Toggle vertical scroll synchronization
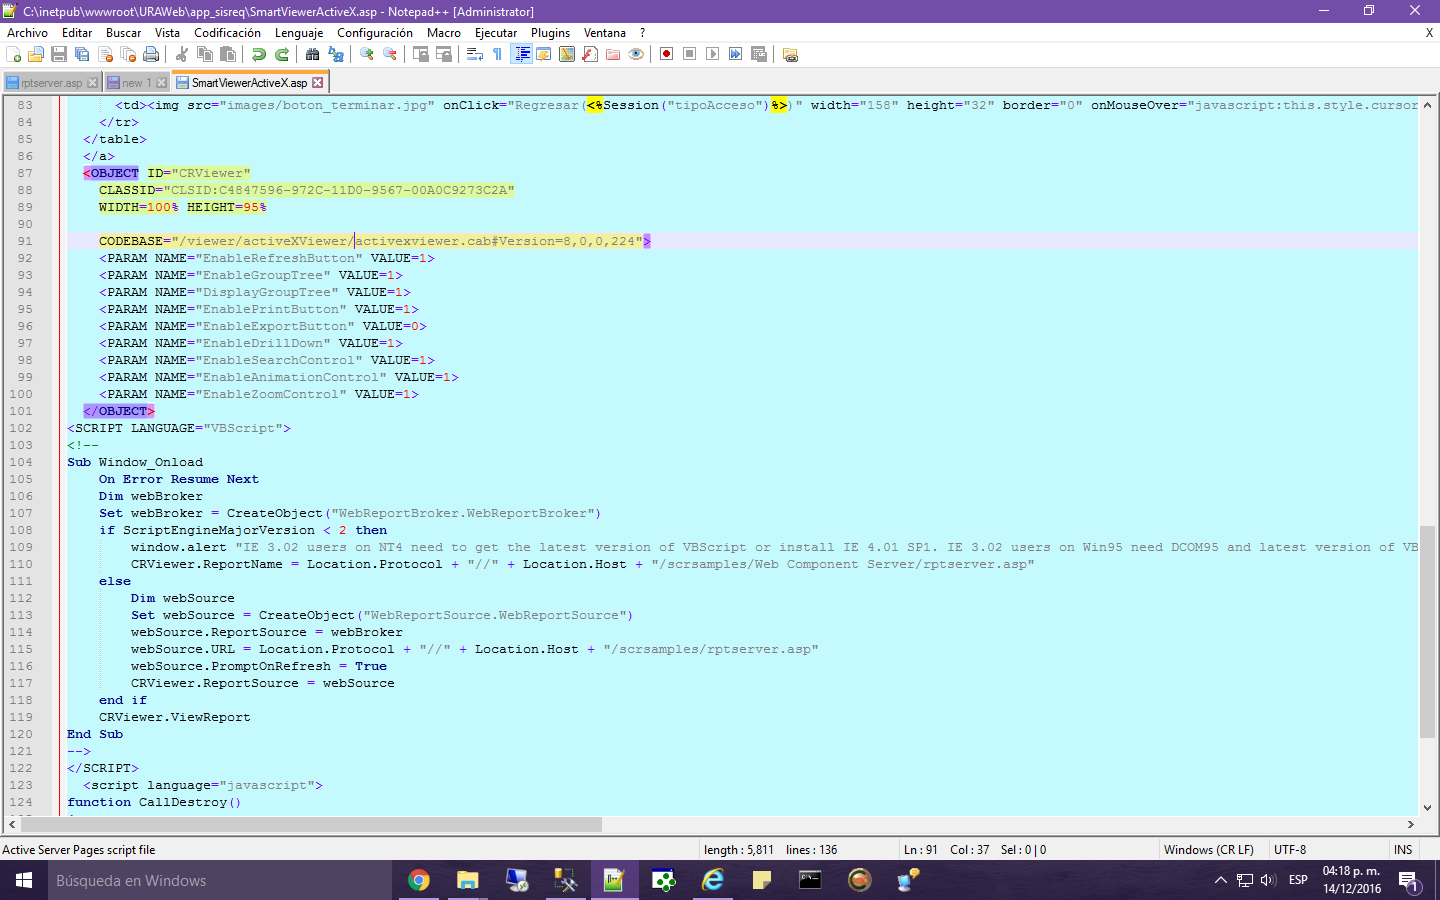This screenshot has width=1440, height=900. click(421, 54)
